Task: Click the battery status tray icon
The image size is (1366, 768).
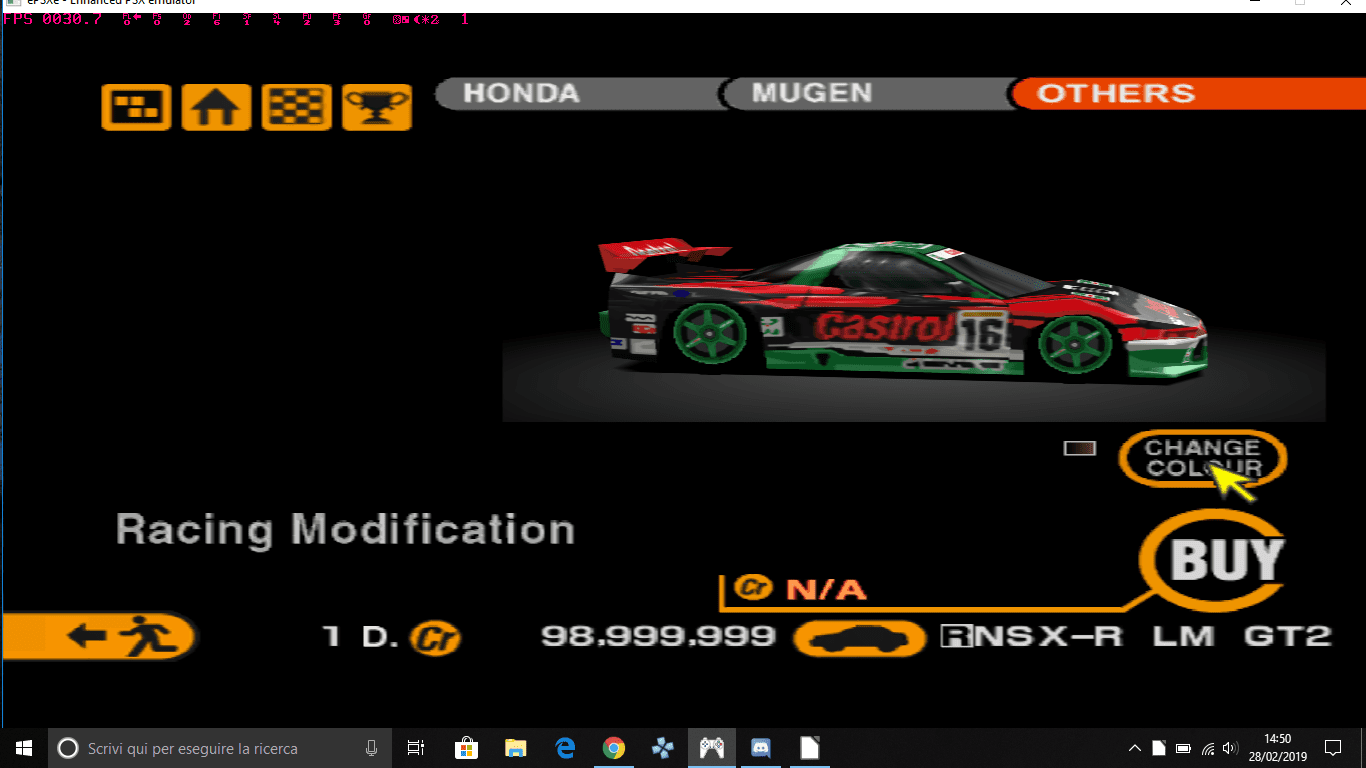Action: (x=1183, y=748)
